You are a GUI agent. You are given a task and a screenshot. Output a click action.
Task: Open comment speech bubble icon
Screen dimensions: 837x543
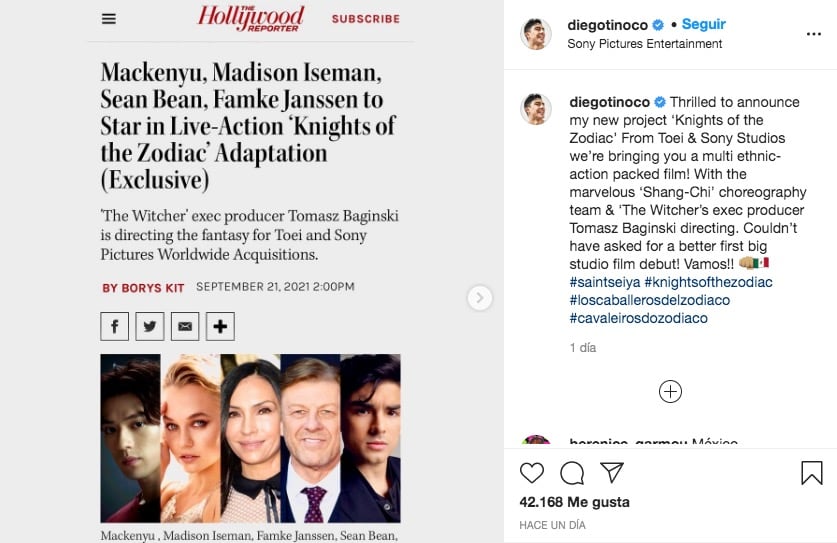pos(572,473)
